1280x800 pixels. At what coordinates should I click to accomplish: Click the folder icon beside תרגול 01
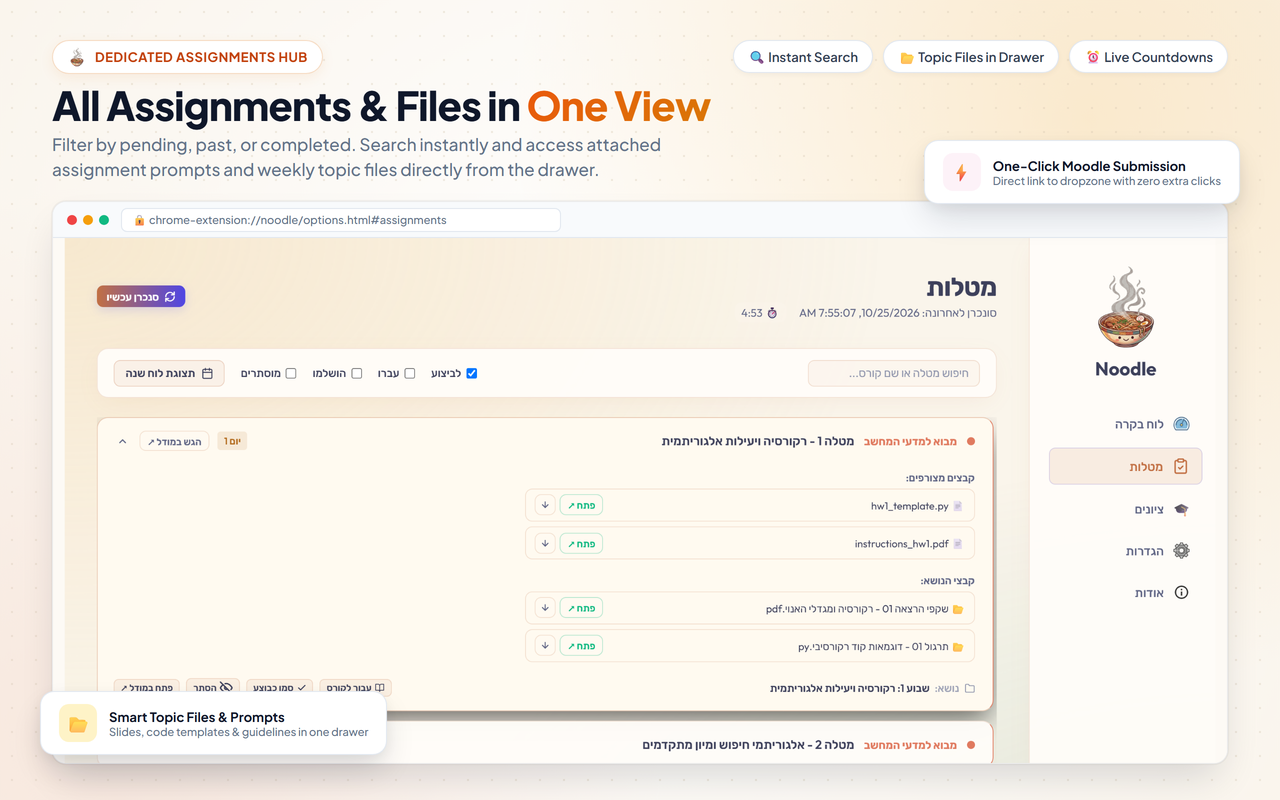958,646
